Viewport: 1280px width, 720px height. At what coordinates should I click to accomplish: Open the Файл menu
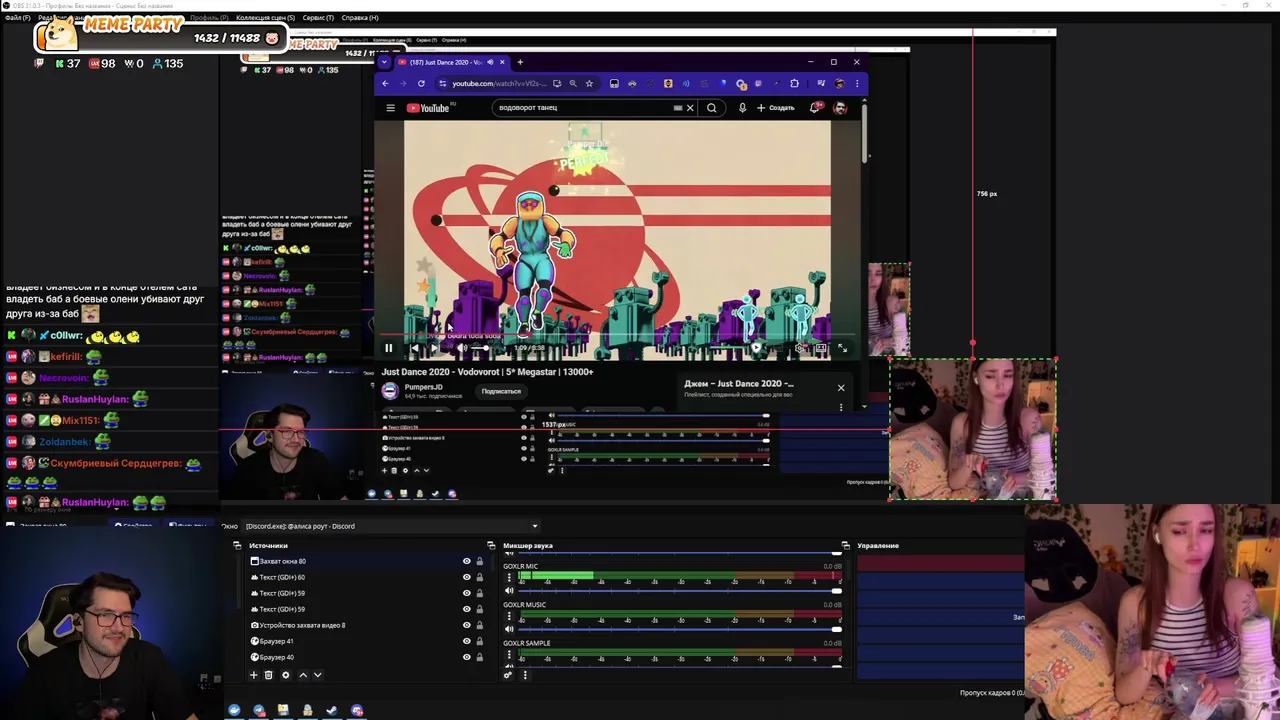(17, 17)
